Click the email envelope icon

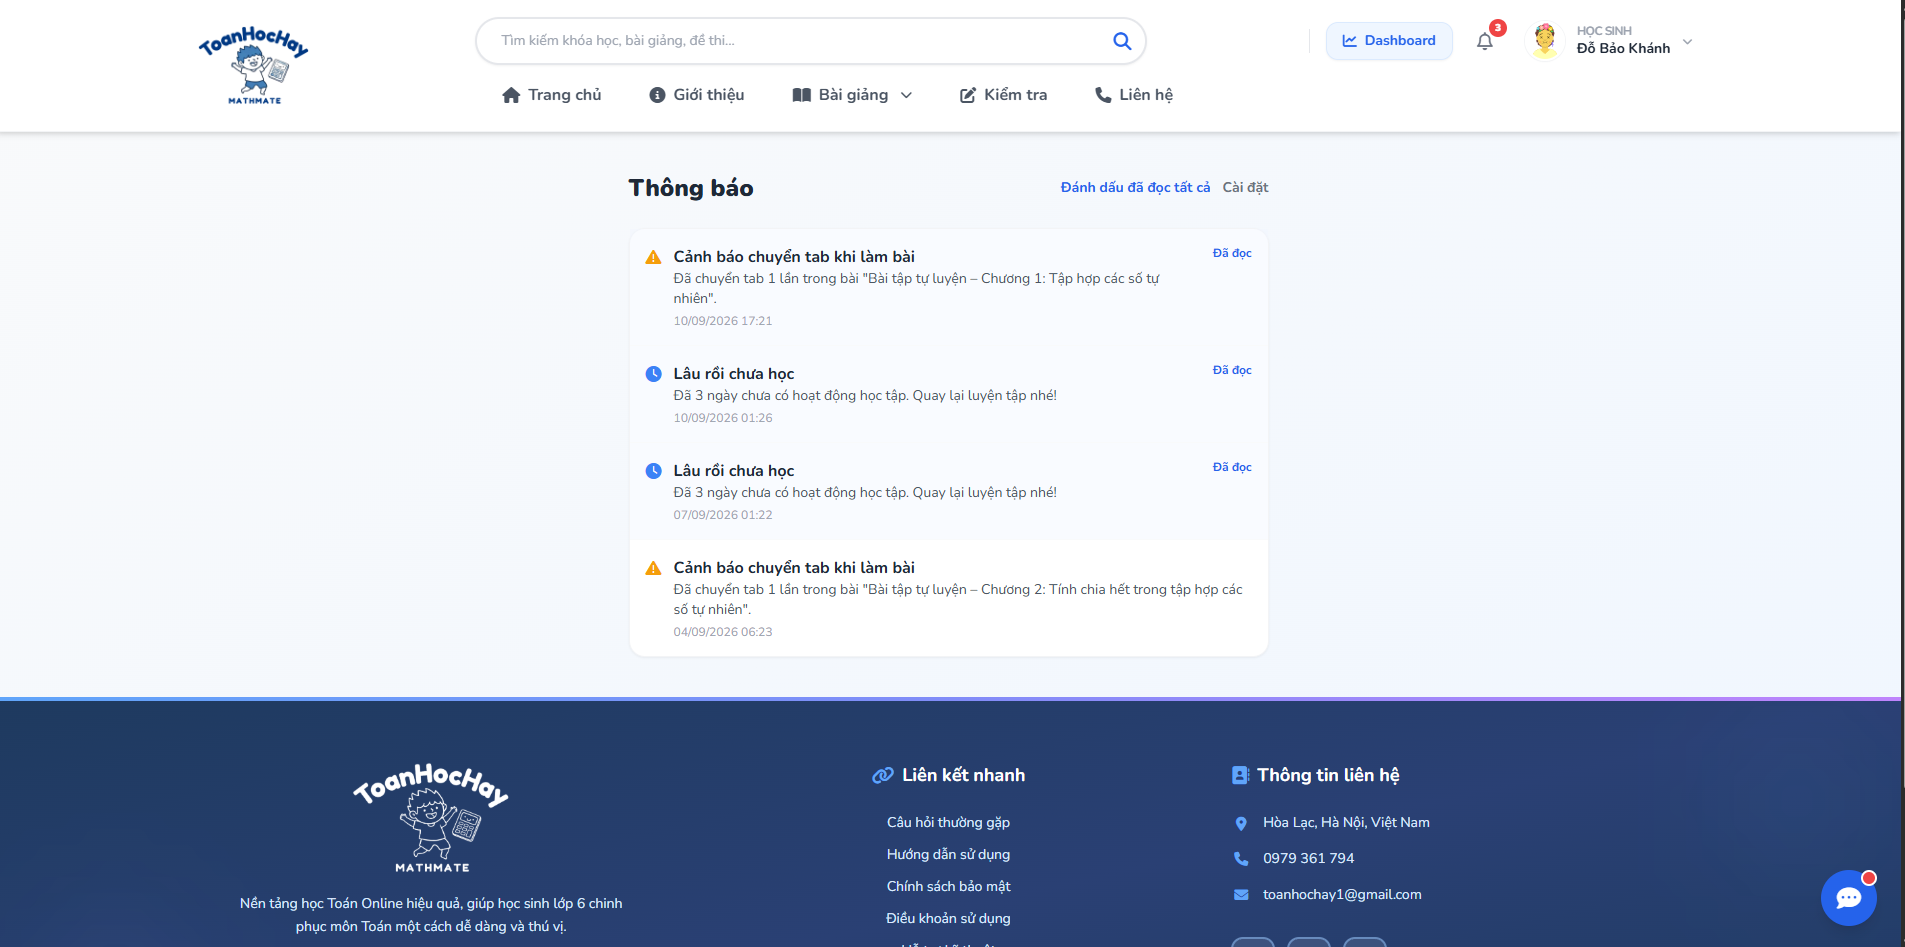point(1241,895)
